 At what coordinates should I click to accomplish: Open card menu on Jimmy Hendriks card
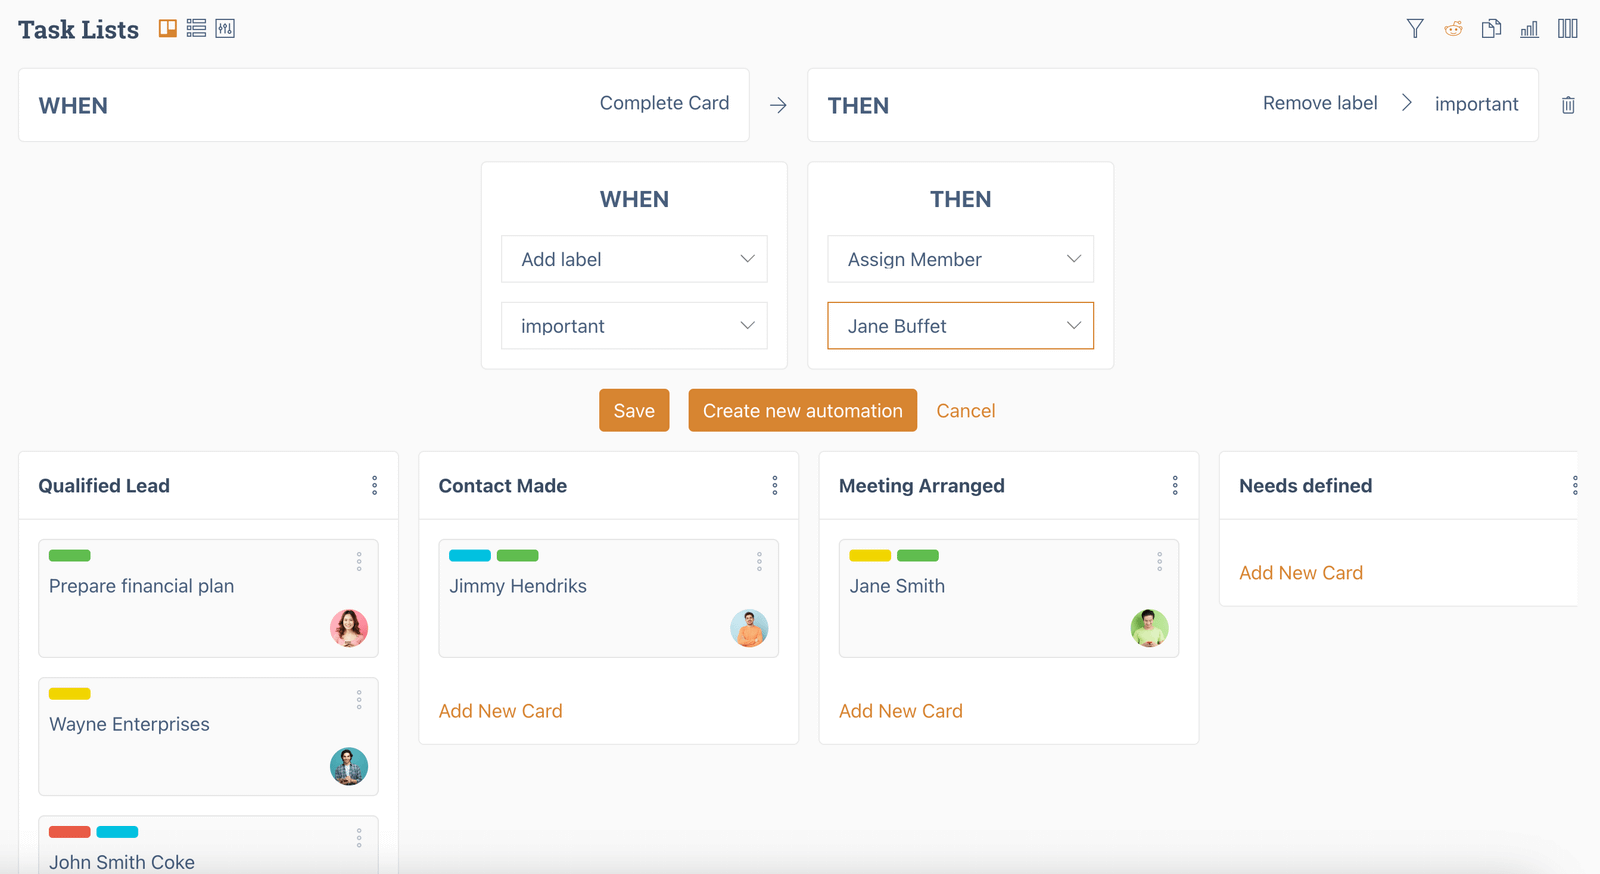pos(759,561)
